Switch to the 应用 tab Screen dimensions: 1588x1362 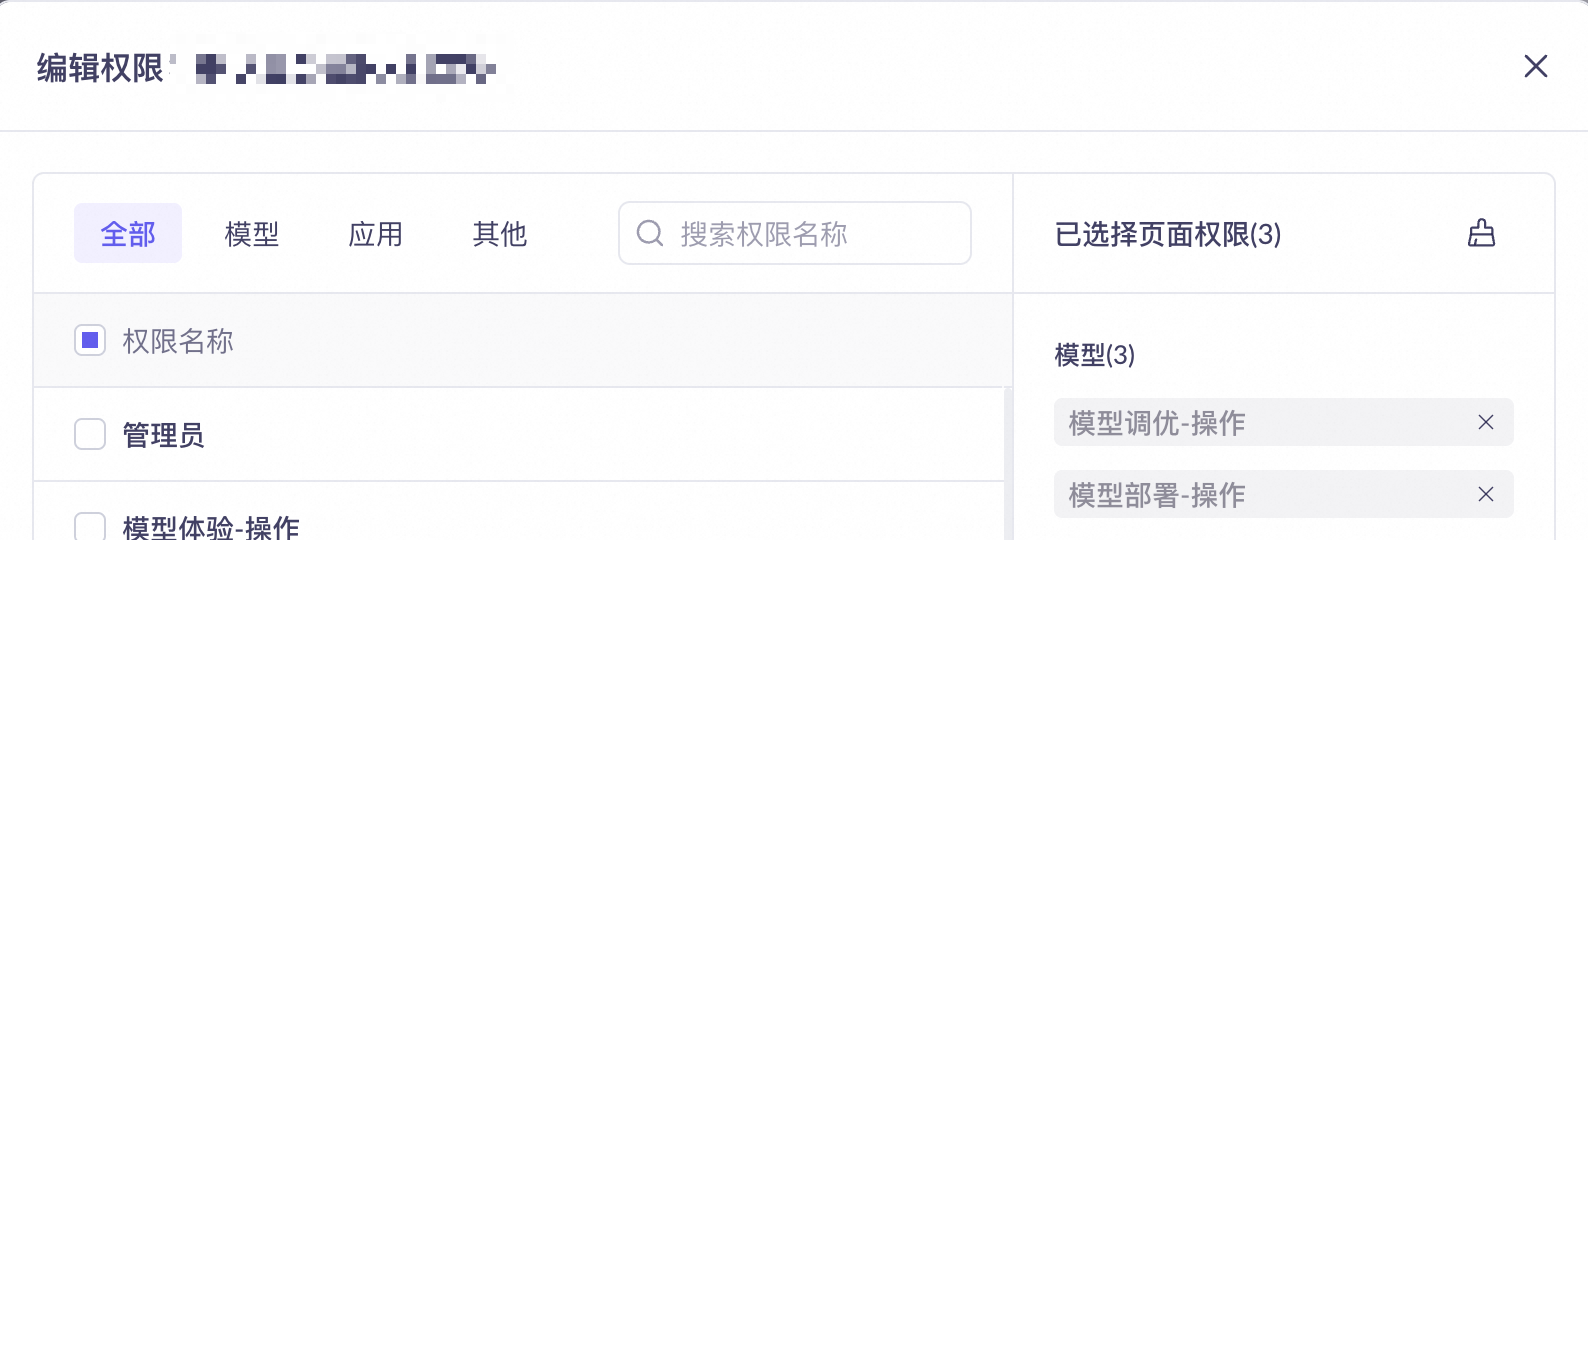click(x=376, y=233)
